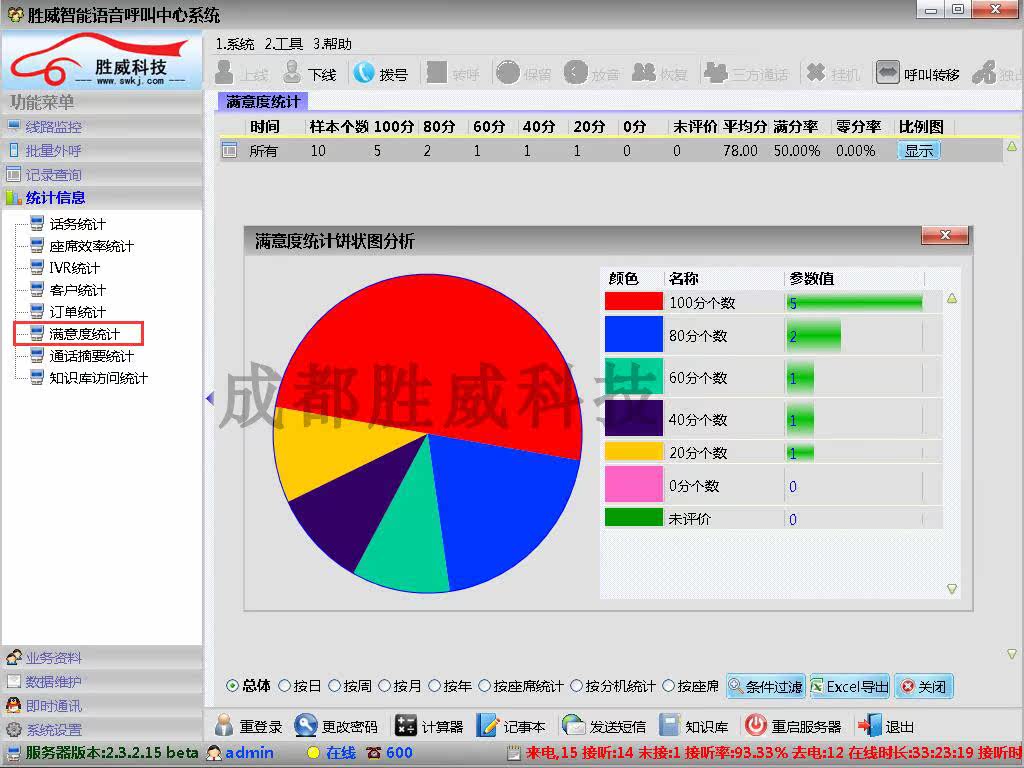Image resolution: width=1024 pixels, height=768 pixels.
Task: Select the 按月 radio button
Action: click(385, 686)
